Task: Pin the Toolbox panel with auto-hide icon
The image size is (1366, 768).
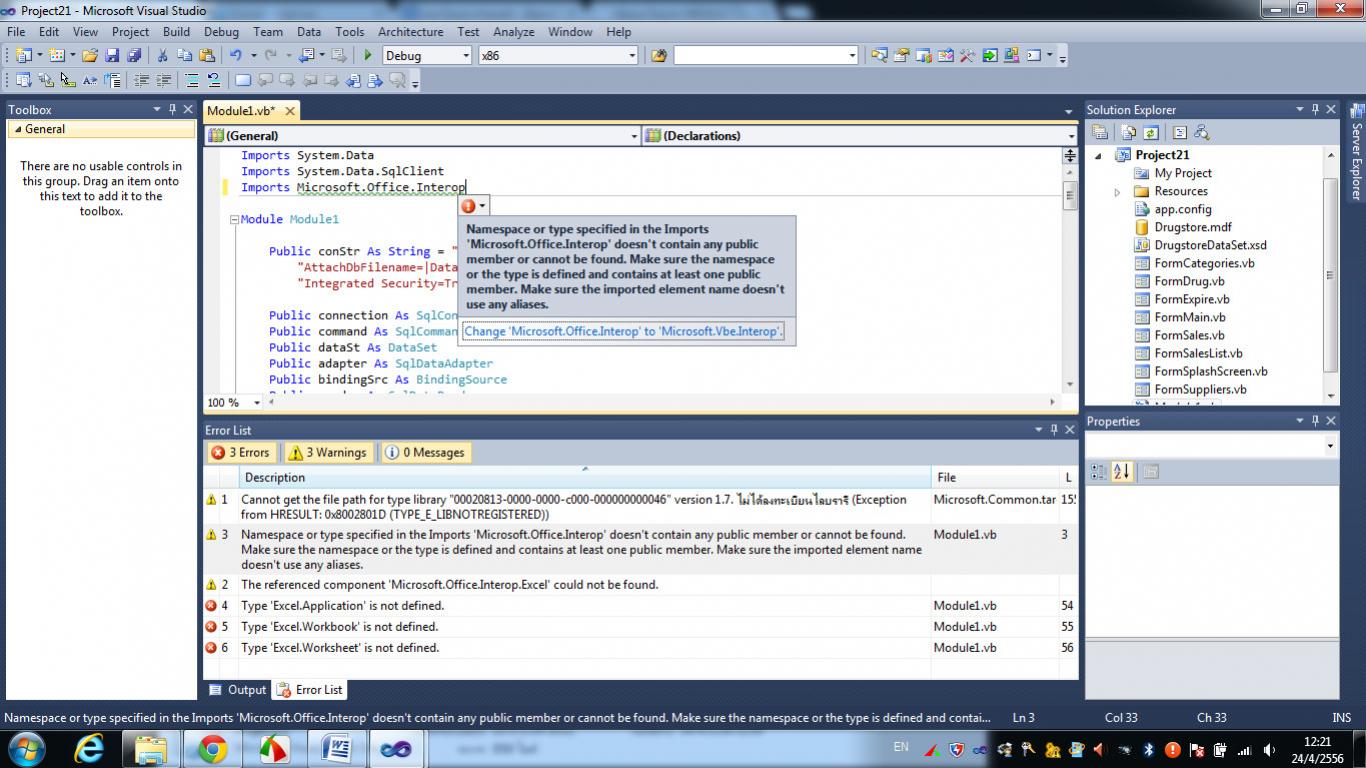Action: tap(172, 110)
